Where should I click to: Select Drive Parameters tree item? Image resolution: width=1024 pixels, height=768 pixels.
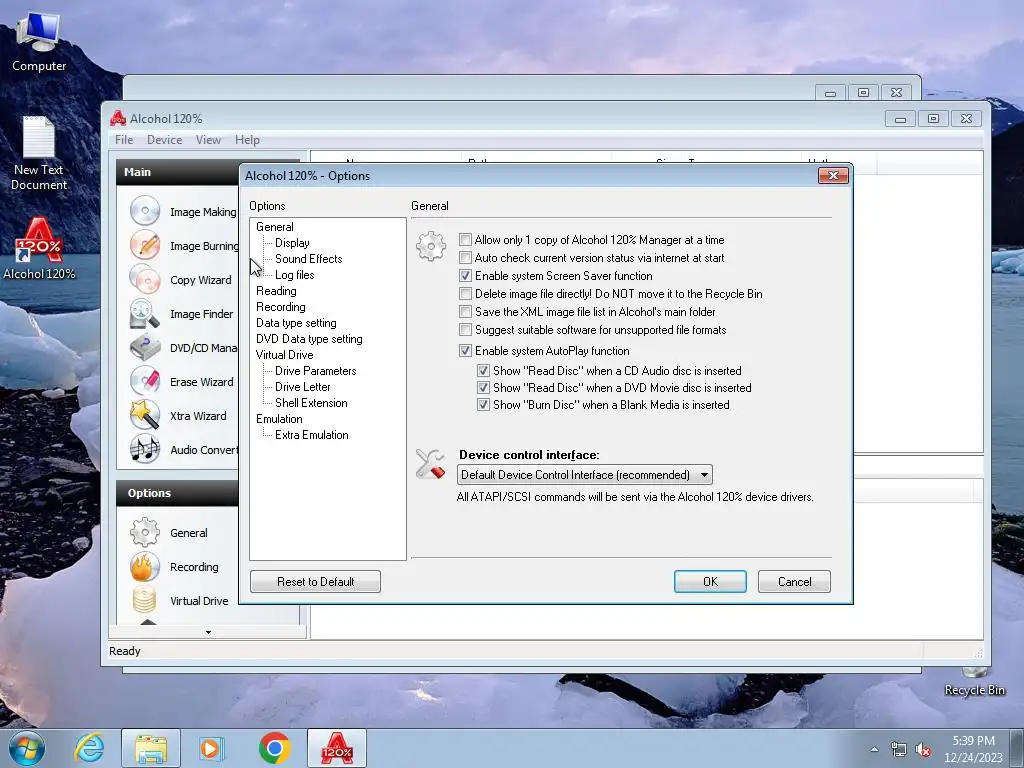315,371
